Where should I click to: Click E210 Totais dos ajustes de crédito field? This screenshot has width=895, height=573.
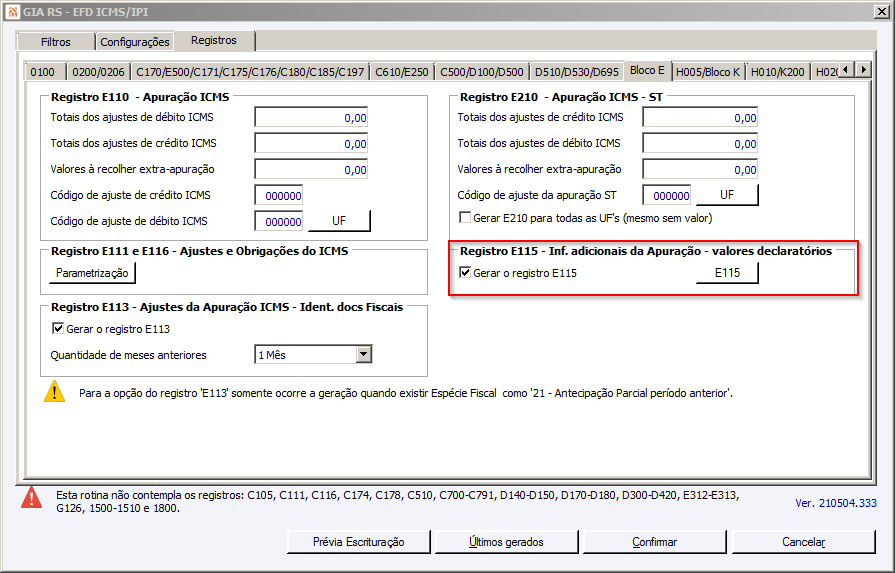[700, 118]
